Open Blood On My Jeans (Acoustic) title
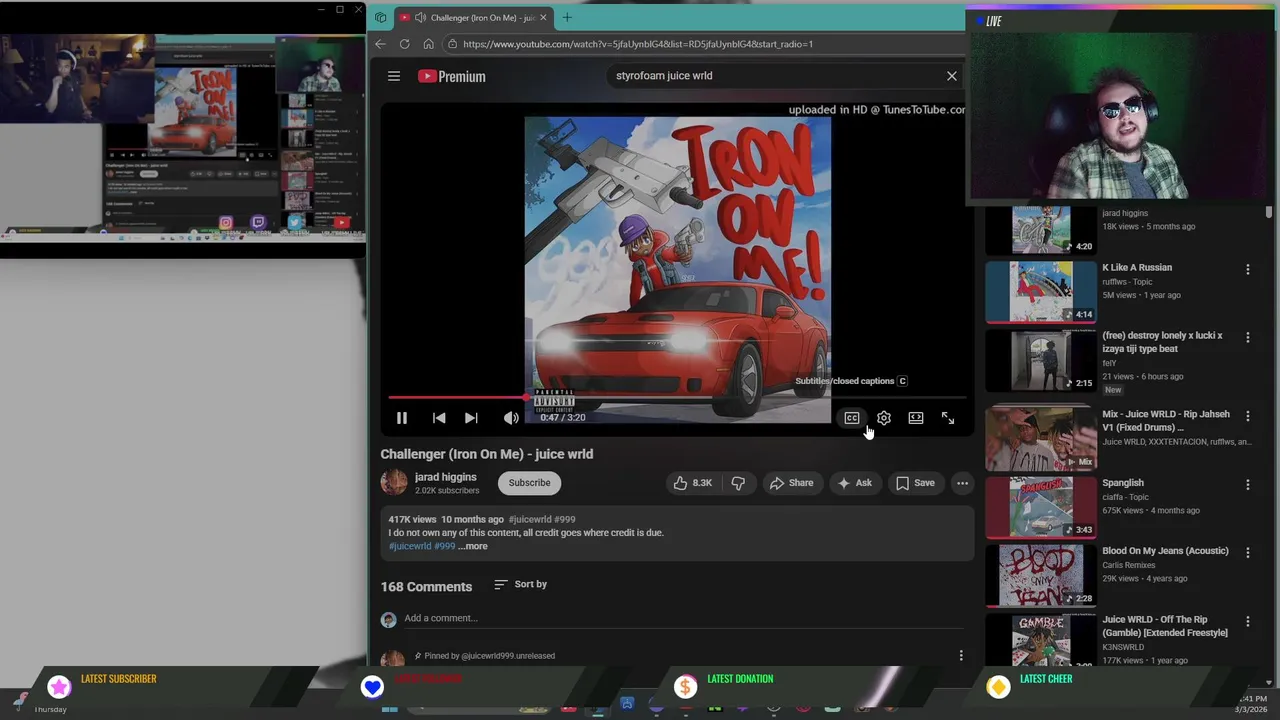Viewport: 1280px width, 720px height. [1165, 551]
